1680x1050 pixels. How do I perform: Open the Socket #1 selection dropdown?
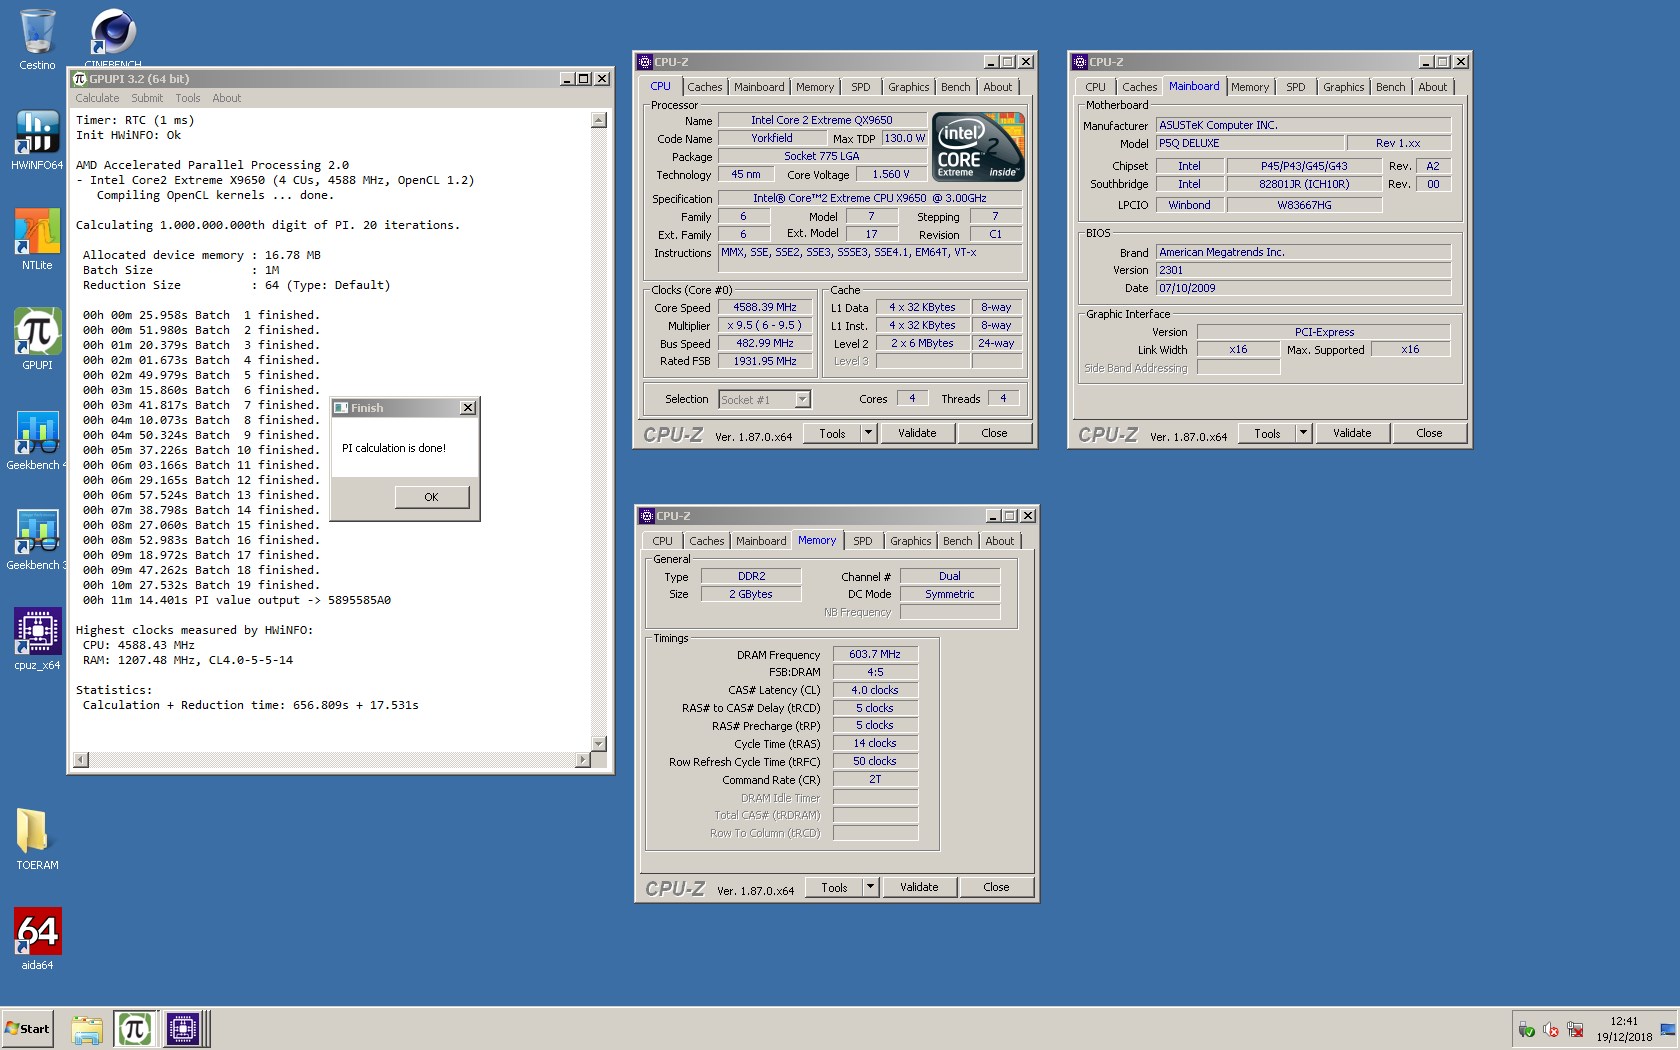tap(764, 399)
